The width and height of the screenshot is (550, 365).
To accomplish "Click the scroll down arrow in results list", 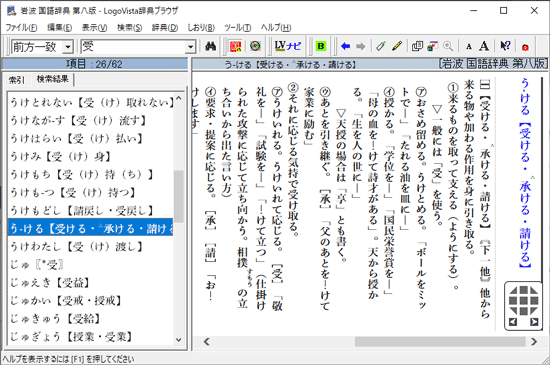I will pos(179,340).
